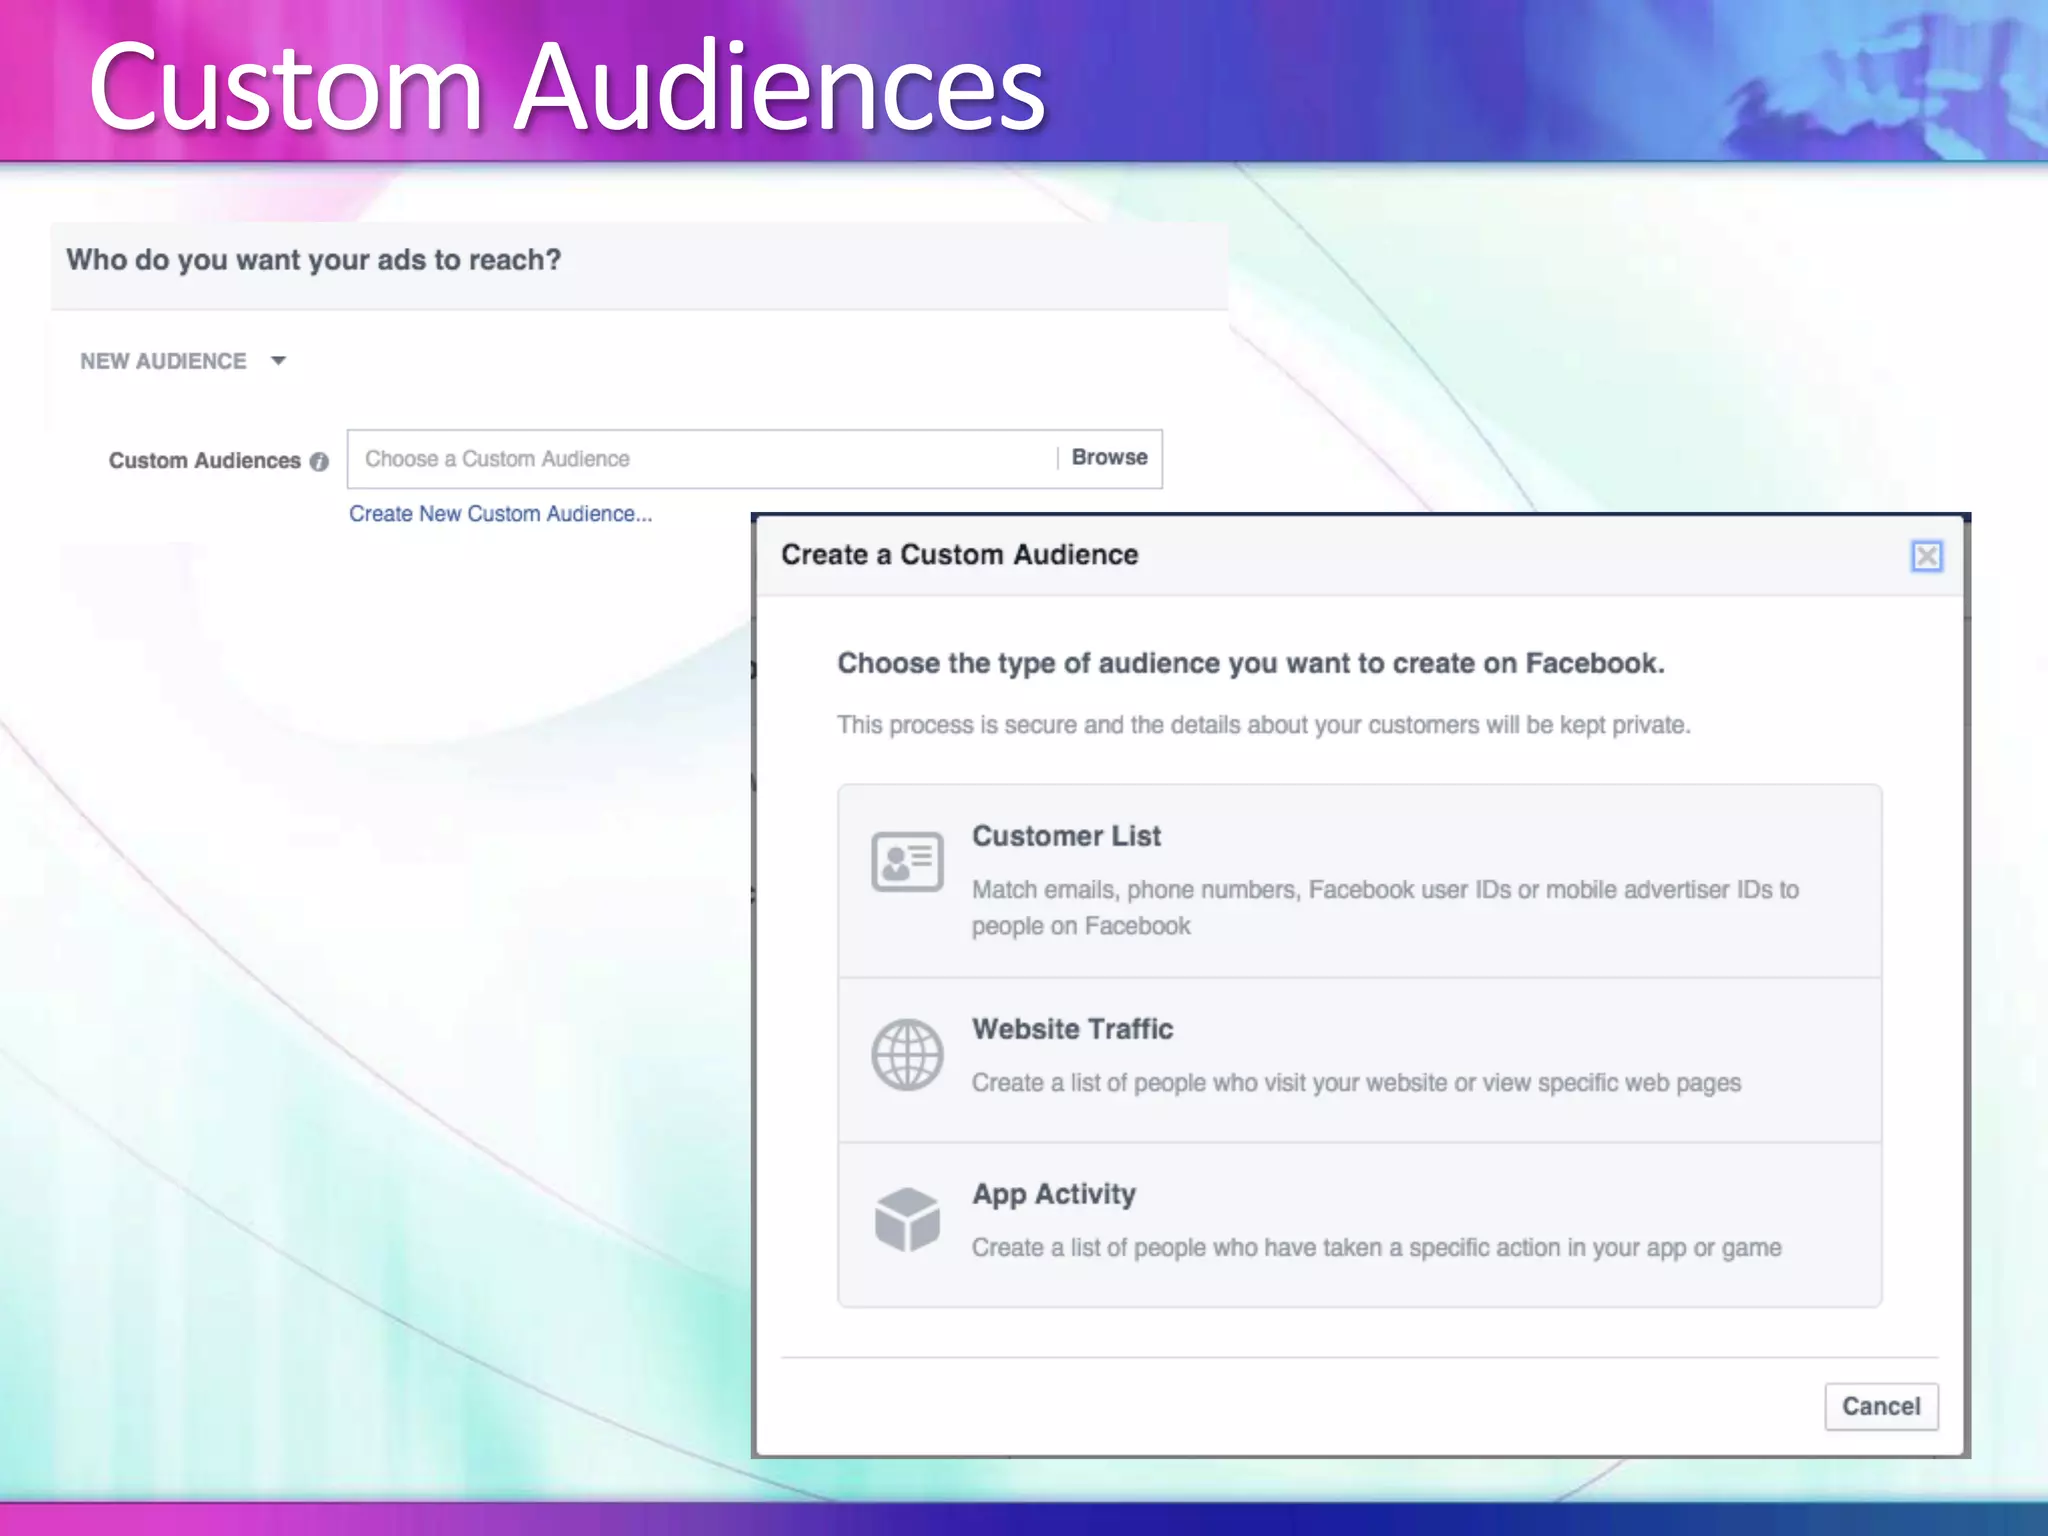Click the App Activity cube icon
This screenshot has height=1536, width=2048.
[x=907, y=1219]
